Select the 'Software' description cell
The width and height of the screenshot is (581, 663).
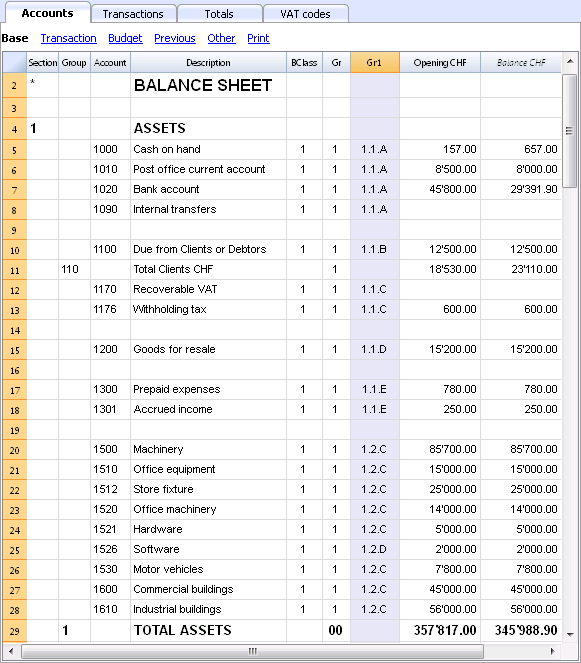coord(208,549)
